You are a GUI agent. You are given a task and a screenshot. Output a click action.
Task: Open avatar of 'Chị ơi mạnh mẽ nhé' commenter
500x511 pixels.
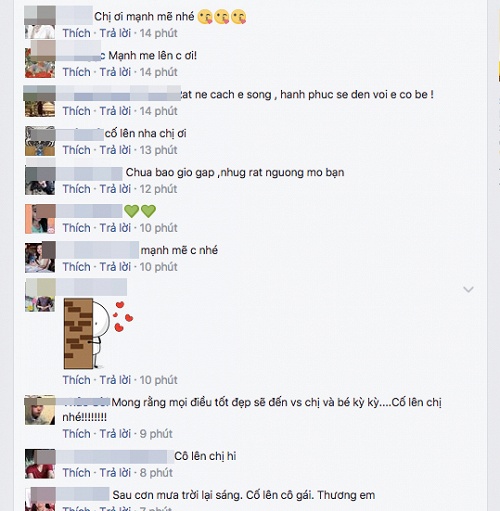[x=40, y=22]
